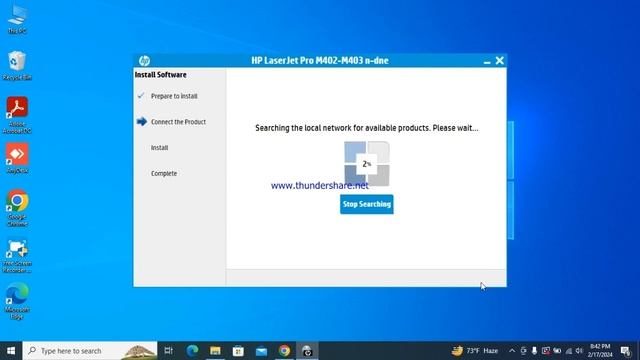This screenshot has height=360, width=640.
Task: Open Microsoft Edge desktop shortcut
Action: [17, 301]
